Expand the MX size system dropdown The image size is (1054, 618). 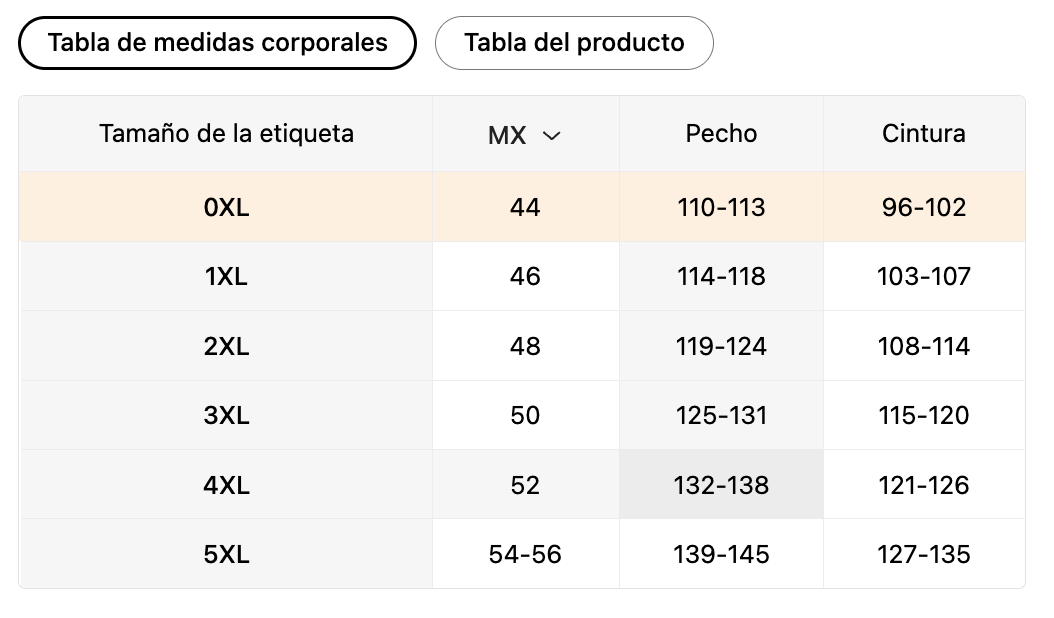coord(525,134)
